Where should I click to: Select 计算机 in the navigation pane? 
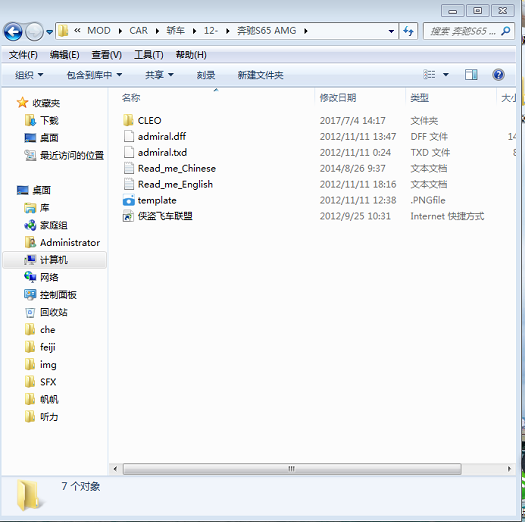click(x=54, y=260)
